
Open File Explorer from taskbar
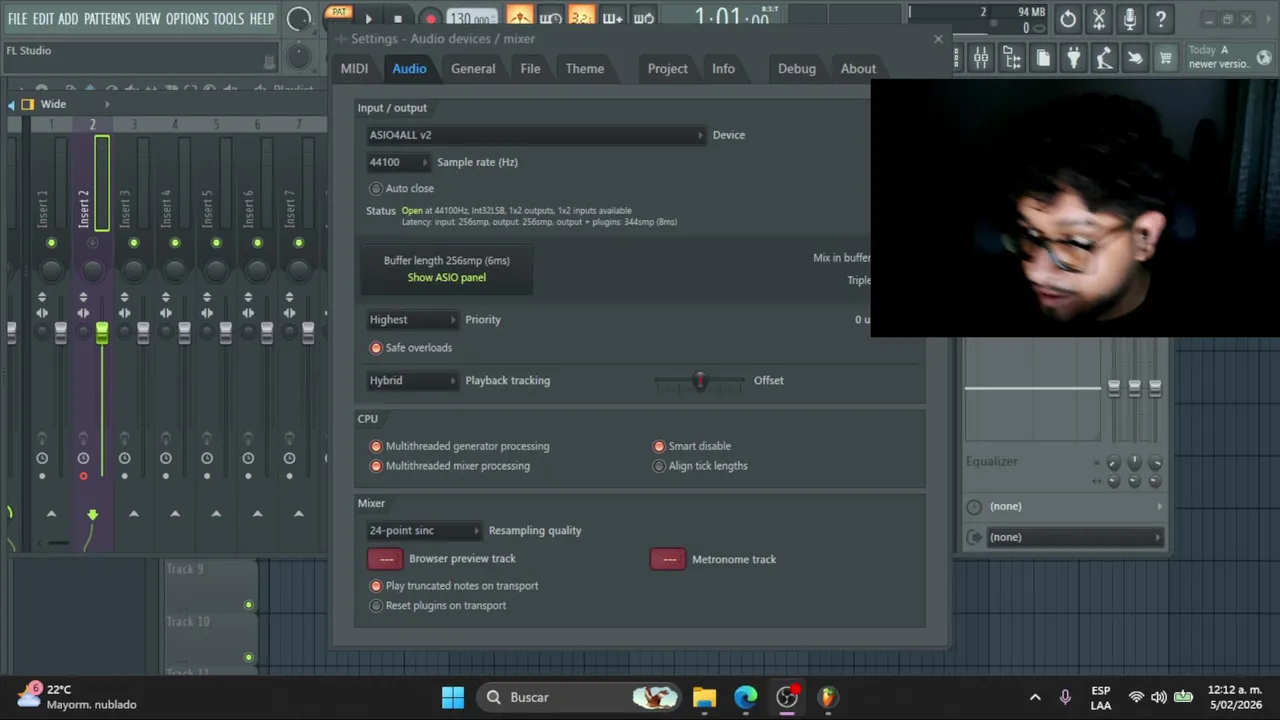tap(704, 697)
